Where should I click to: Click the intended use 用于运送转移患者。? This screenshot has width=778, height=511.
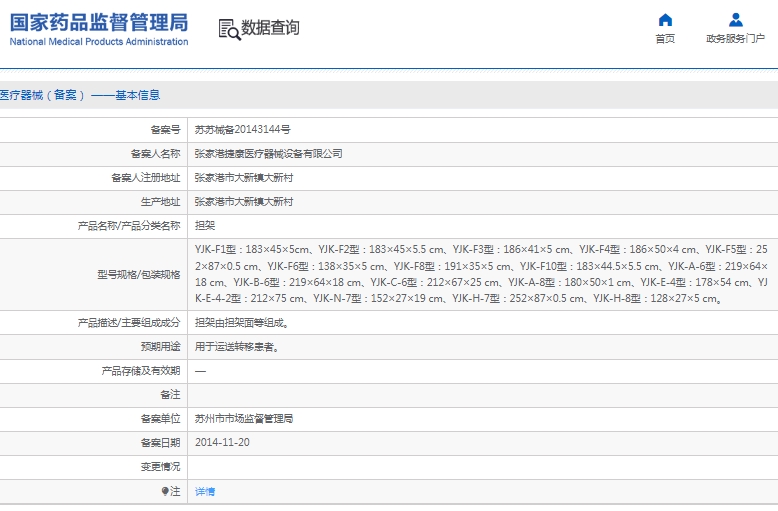tap(237, 347)
